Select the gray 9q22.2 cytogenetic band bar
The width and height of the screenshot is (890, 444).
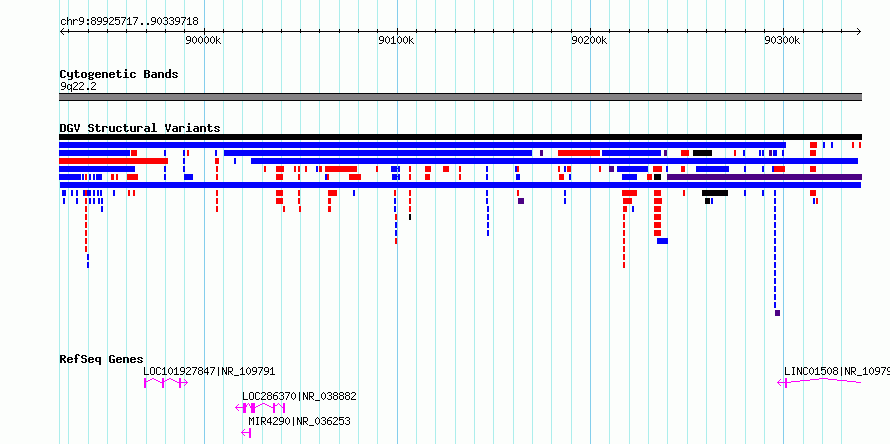460,97
